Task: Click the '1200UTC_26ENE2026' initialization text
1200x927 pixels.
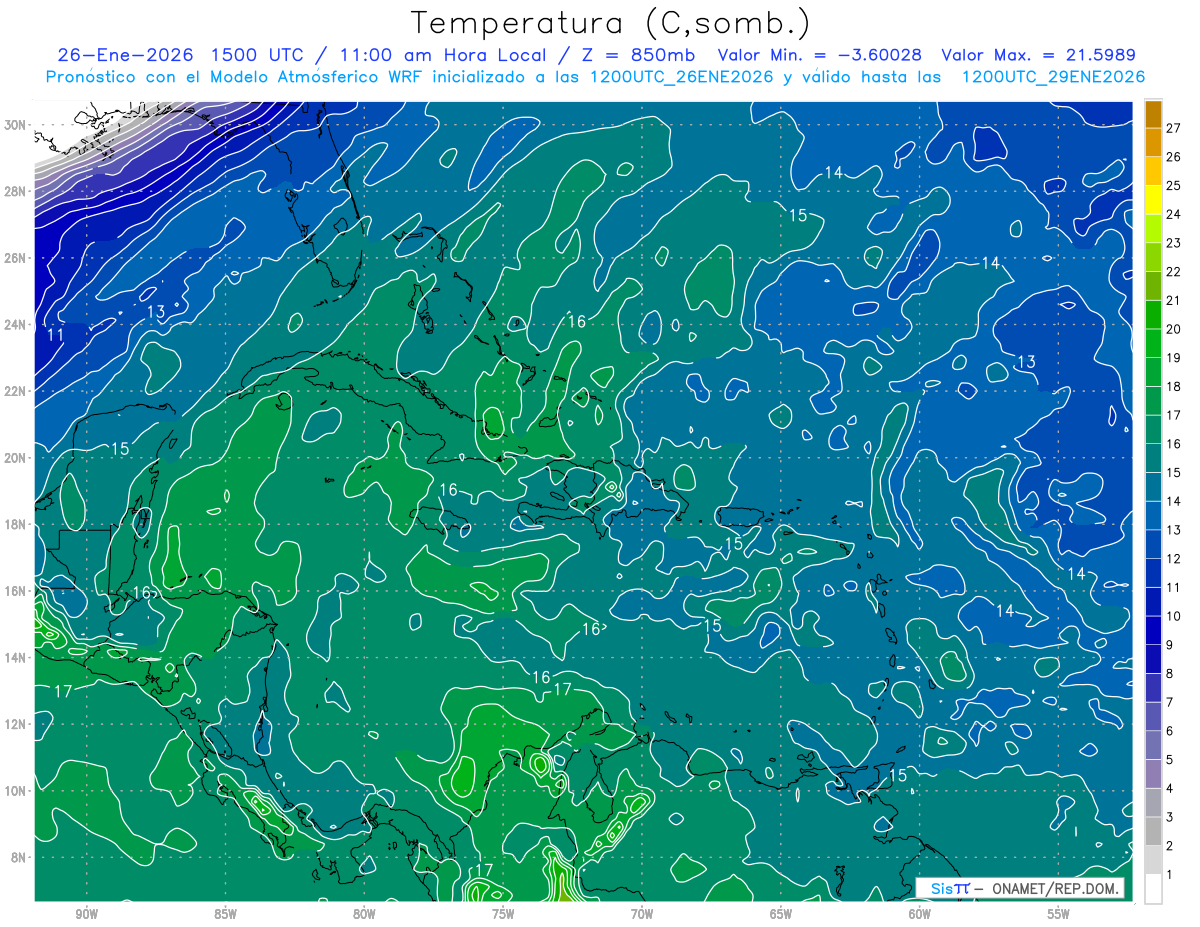Action: (x=680, y=77)
